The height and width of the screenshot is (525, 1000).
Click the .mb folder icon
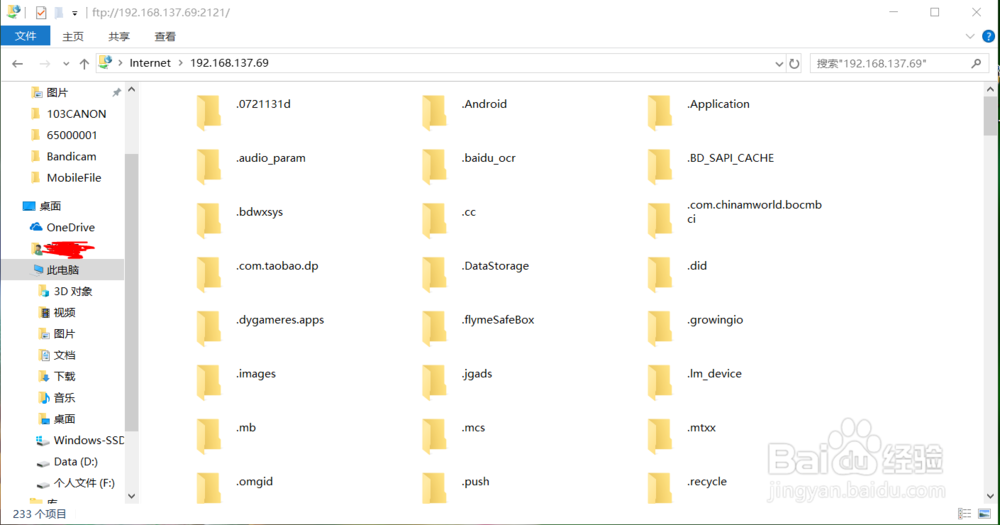[x=209, y=436]
